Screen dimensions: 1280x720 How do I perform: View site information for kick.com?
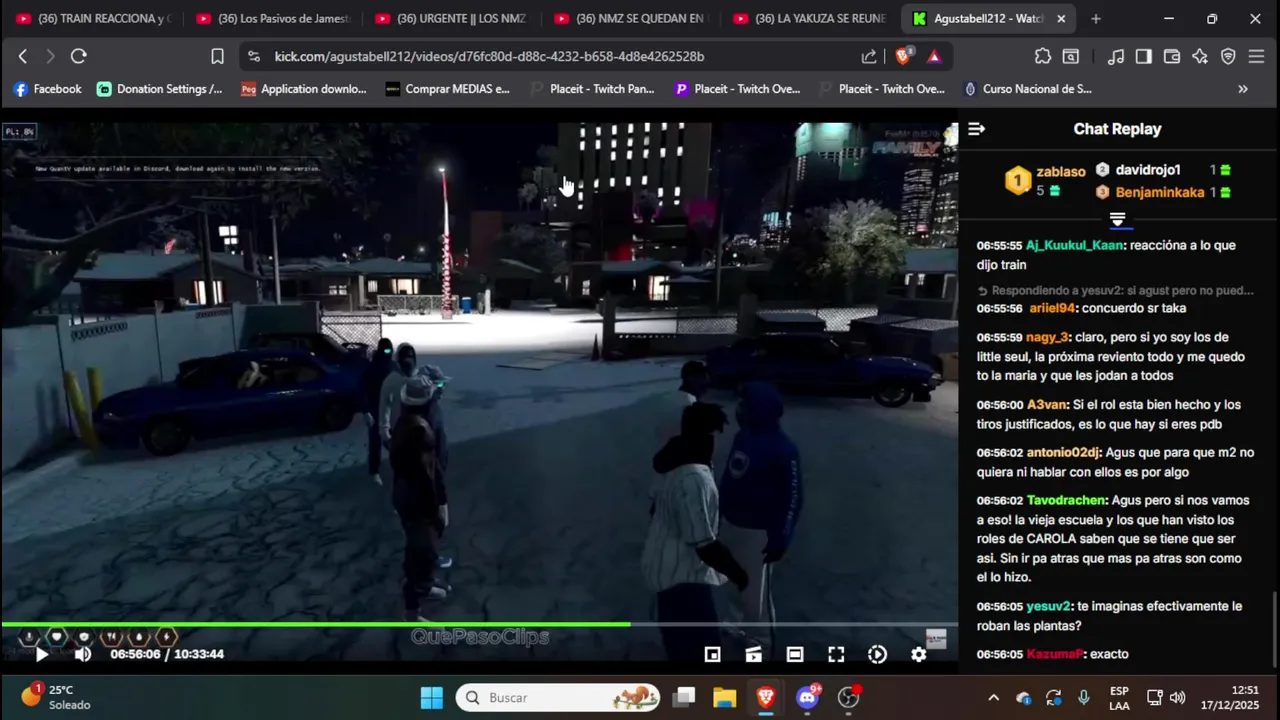coord(253,57)
